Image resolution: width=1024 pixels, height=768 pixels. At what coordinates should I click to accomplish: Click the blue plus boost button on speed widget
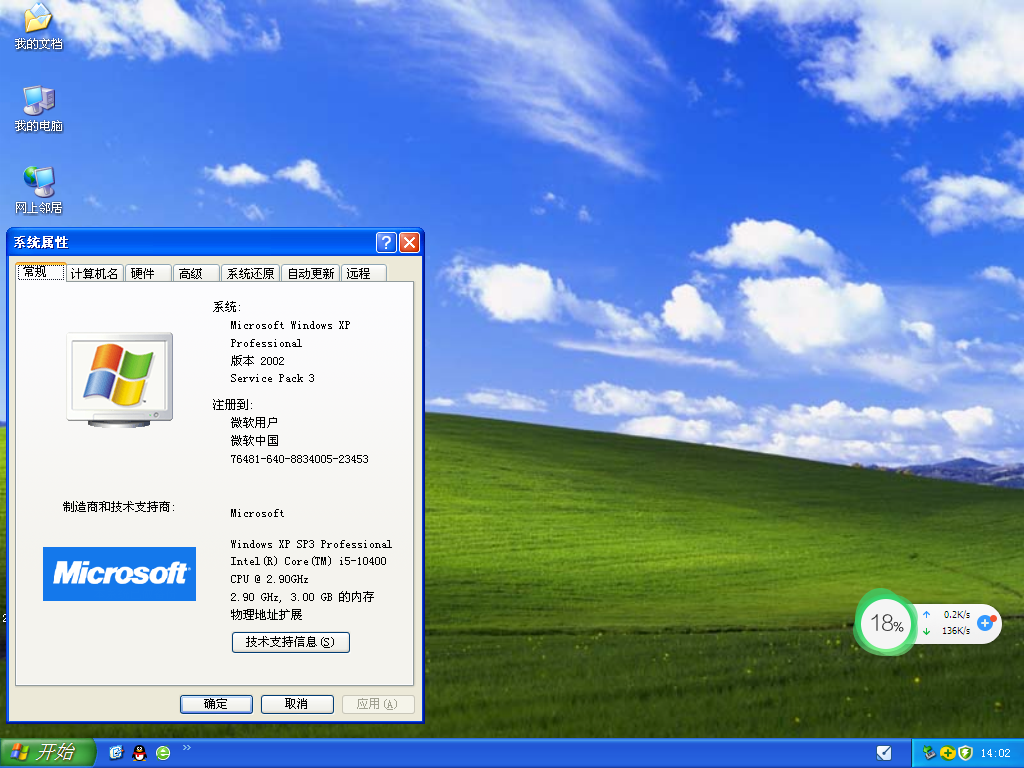[986, 623]
